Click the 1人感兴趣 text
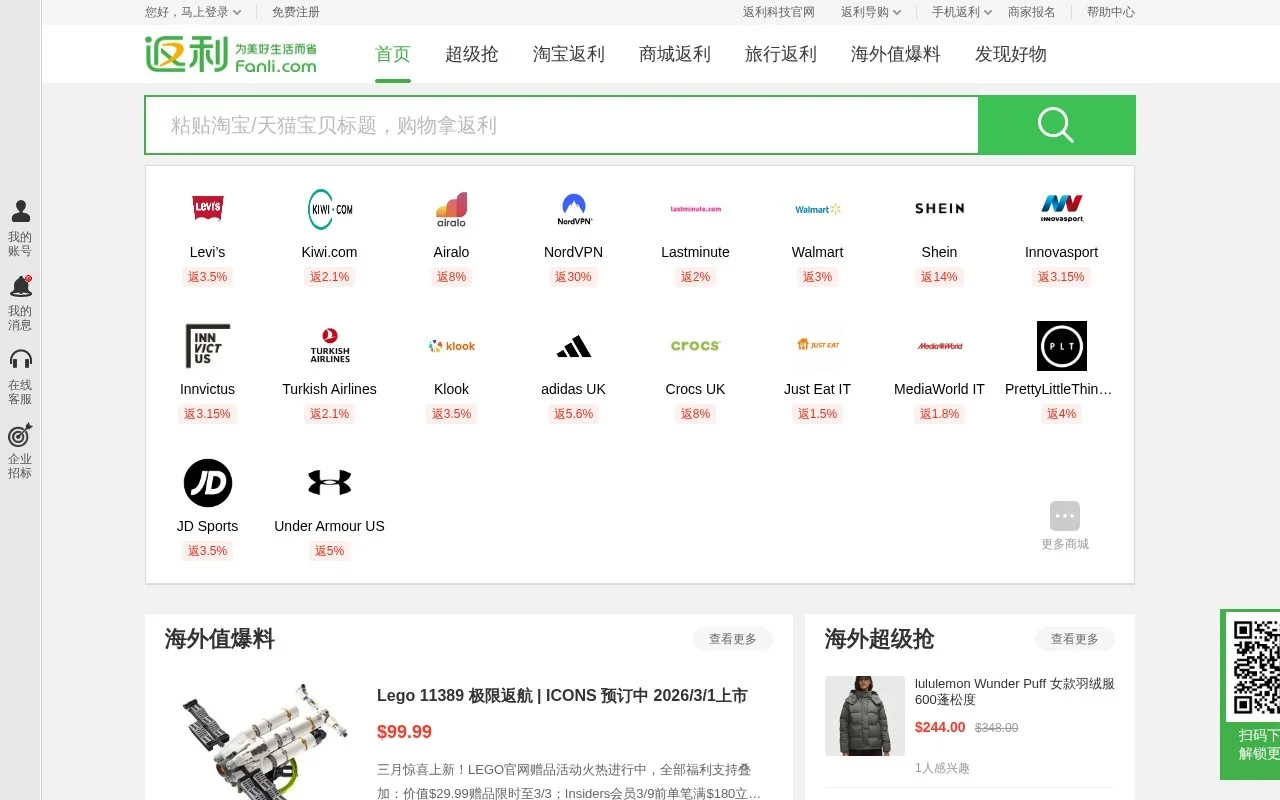1280x800 pixels. (942, 768)
